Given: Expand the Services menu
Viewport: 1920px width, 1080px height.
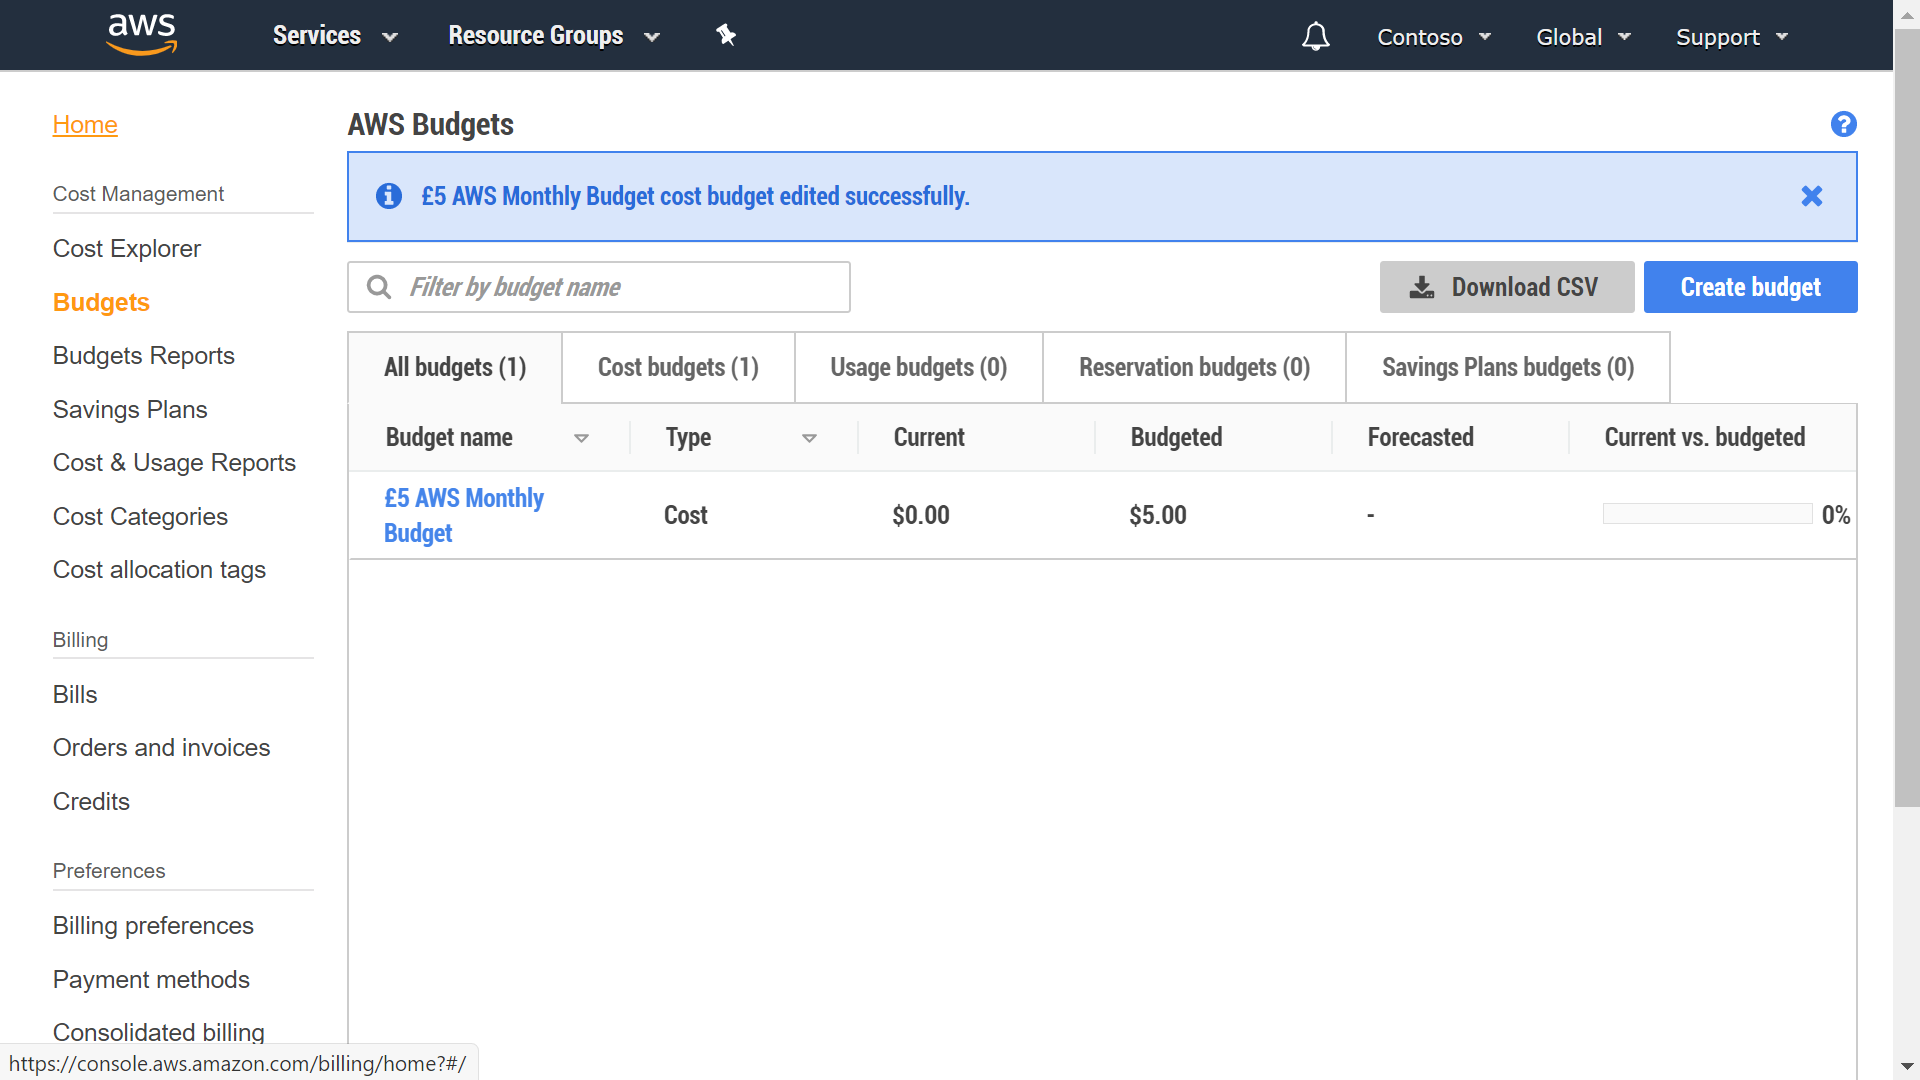Looking at the screenshot, I should 336,36.
